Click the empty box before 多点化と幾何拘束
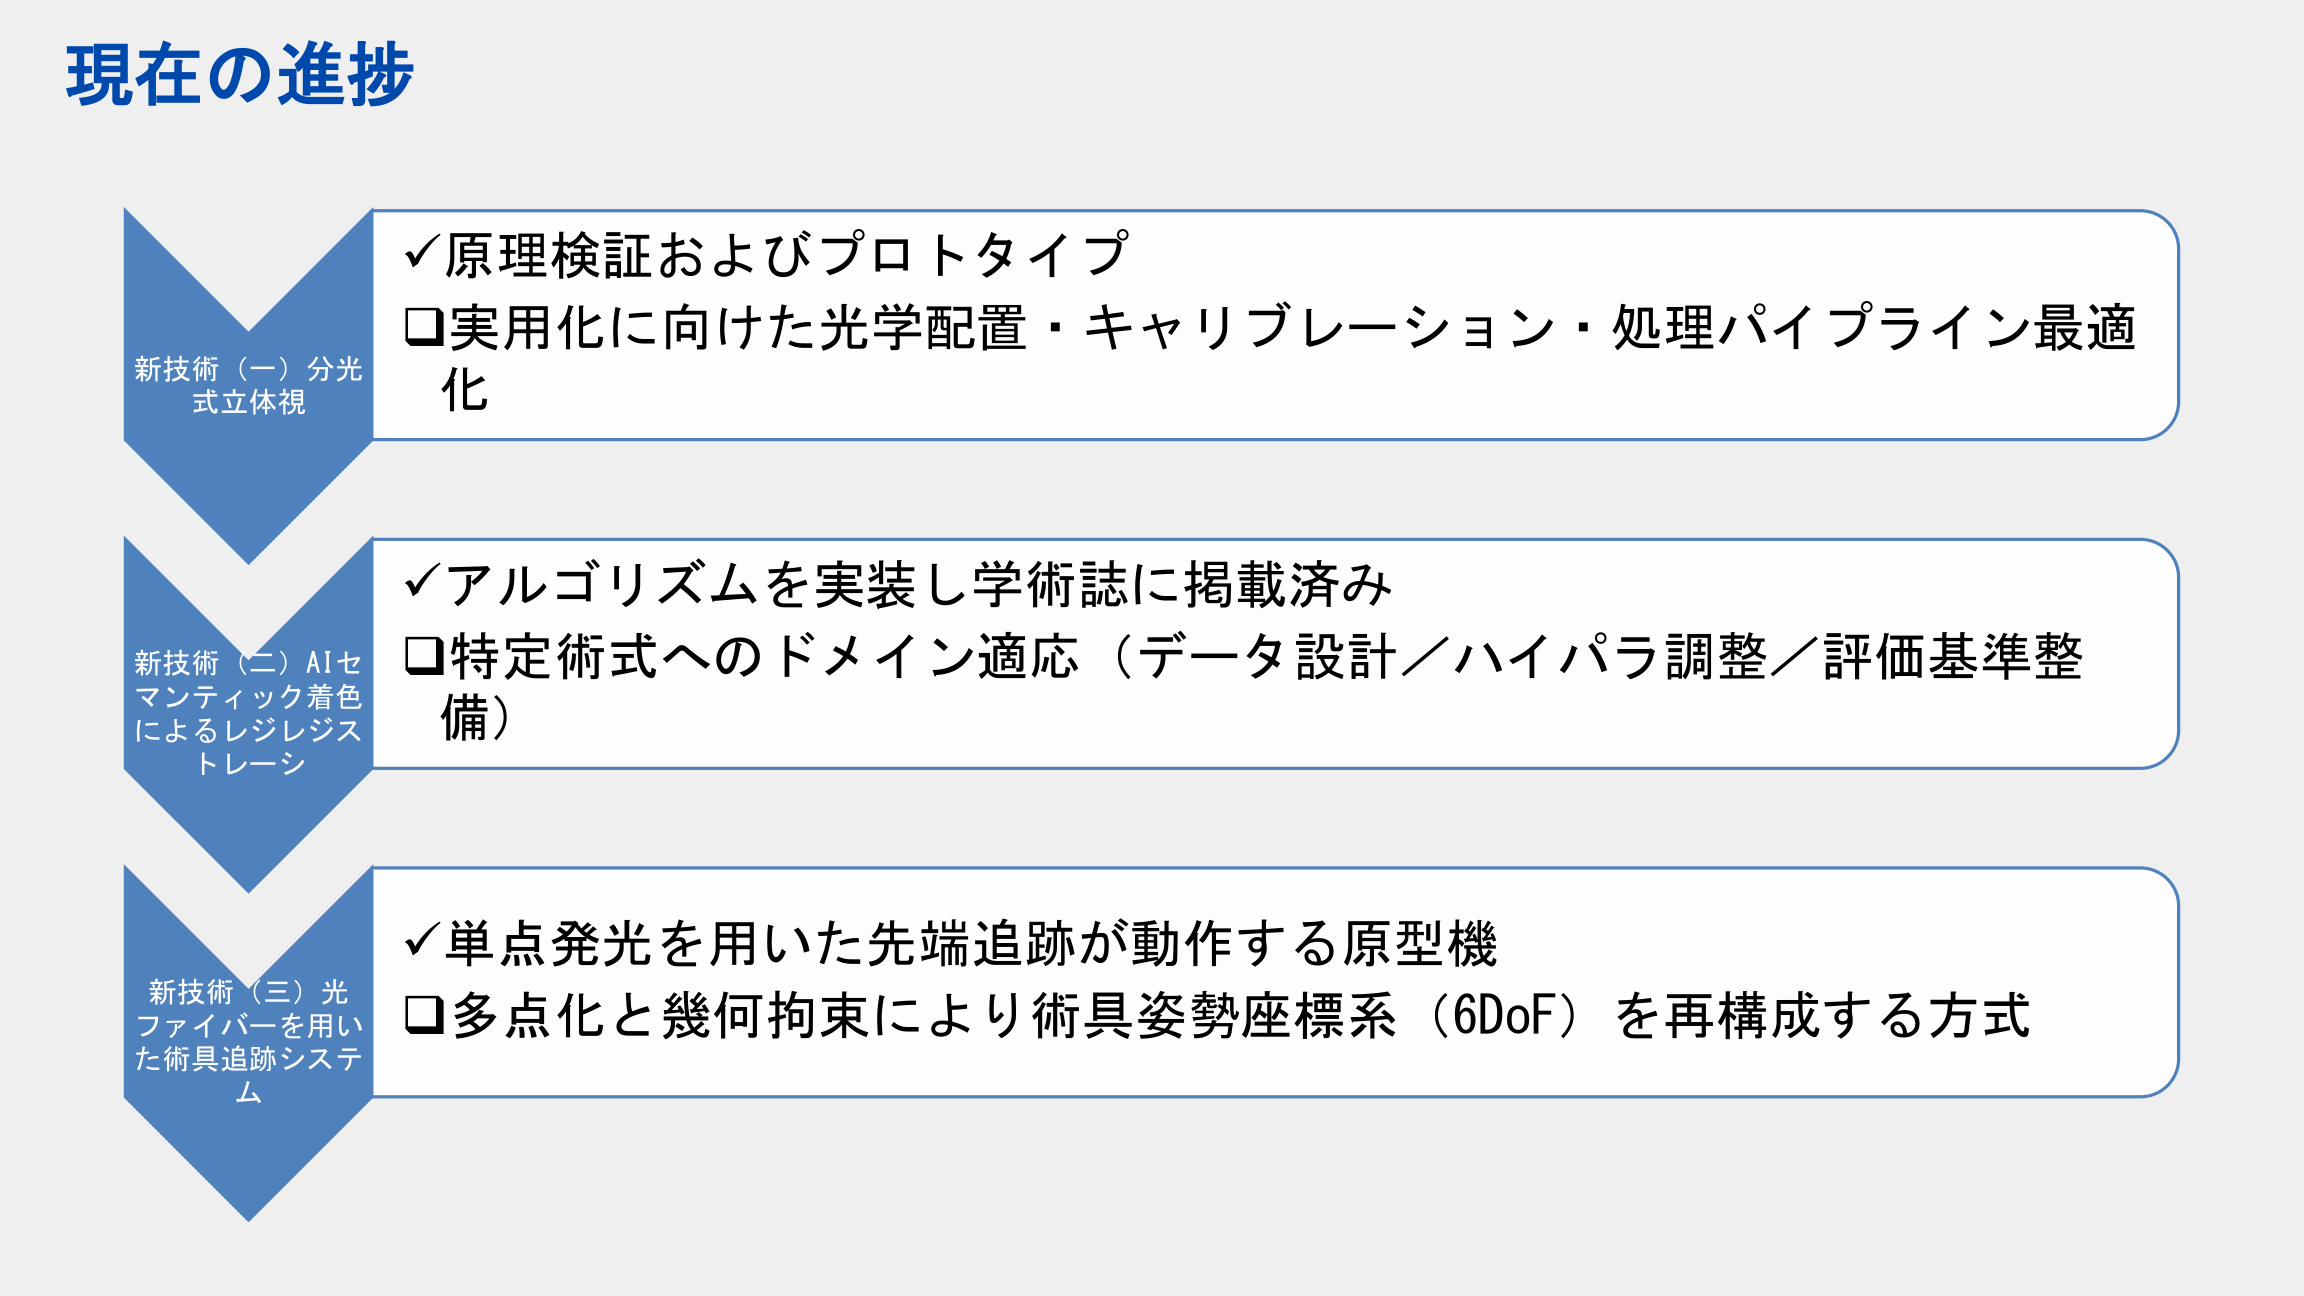This screenshot has width=2304, height=1296. [x=424, y=1015]
